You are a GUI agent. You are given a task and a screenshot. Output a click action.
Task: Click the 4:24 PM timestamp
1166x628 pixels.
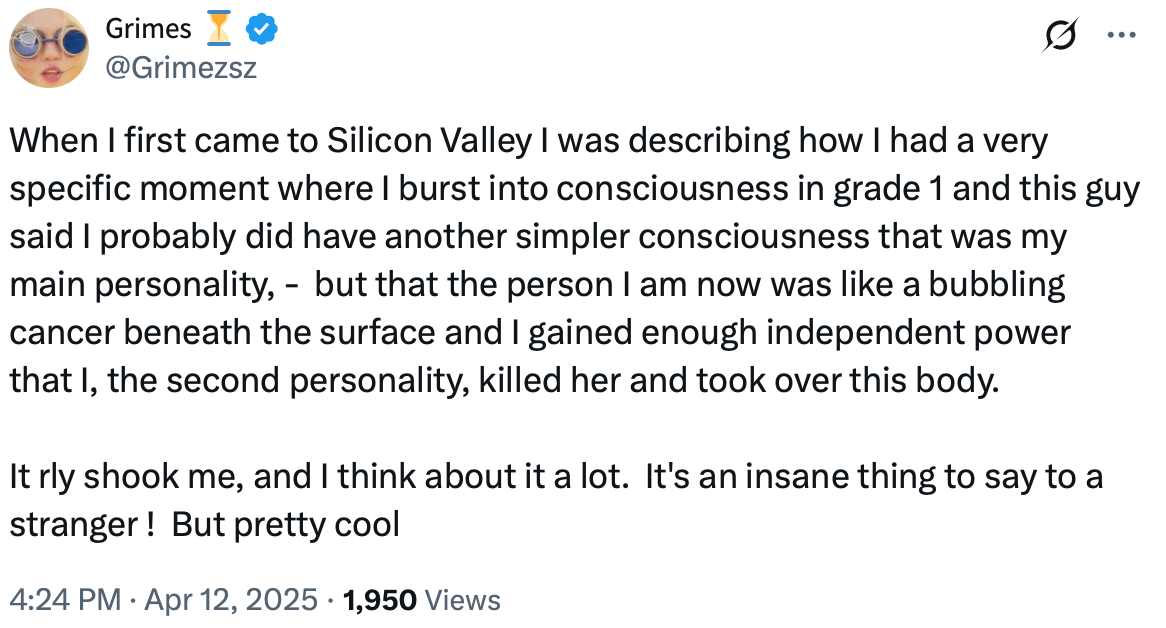pos(65,600)
